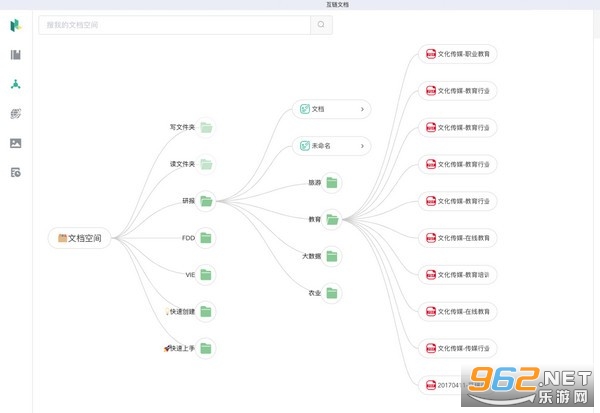Collapse the open 教育 folder icon
This screenshot has height=413, width=600.
pos(332,220)
